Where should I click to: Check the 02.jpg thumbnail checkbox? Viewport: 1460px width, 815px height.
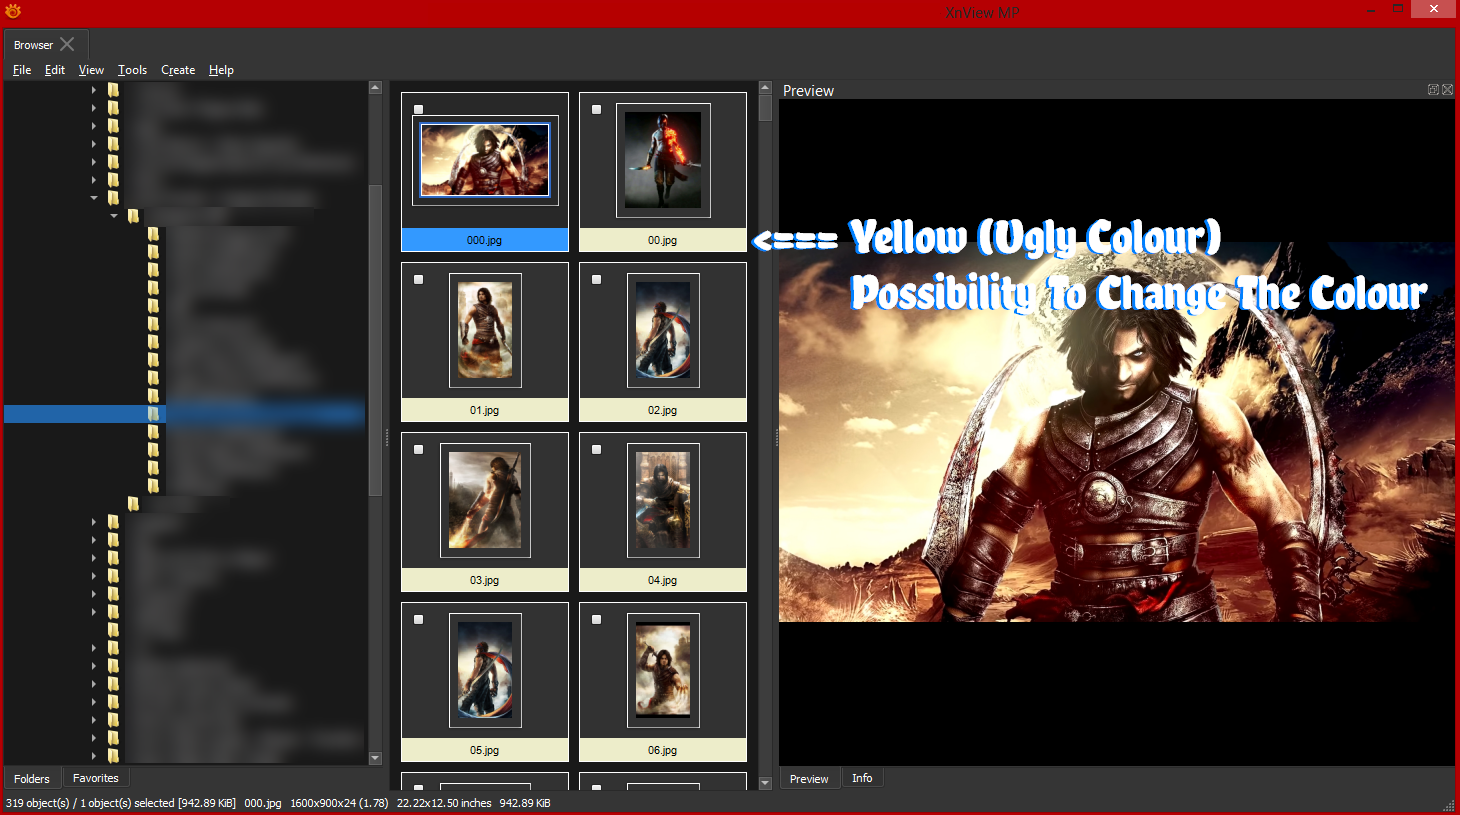pos(596,280)
